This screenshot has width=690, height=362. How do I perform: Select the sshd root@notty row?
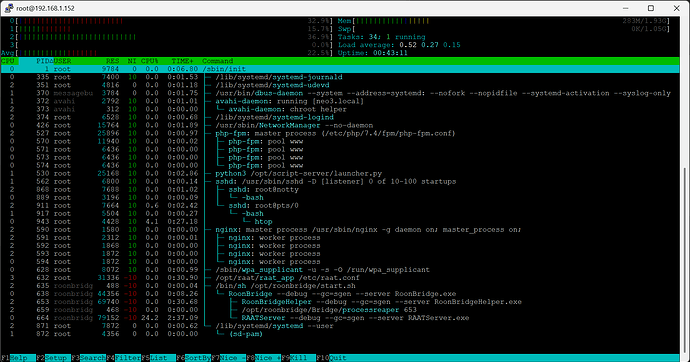(x=340, y=189)
